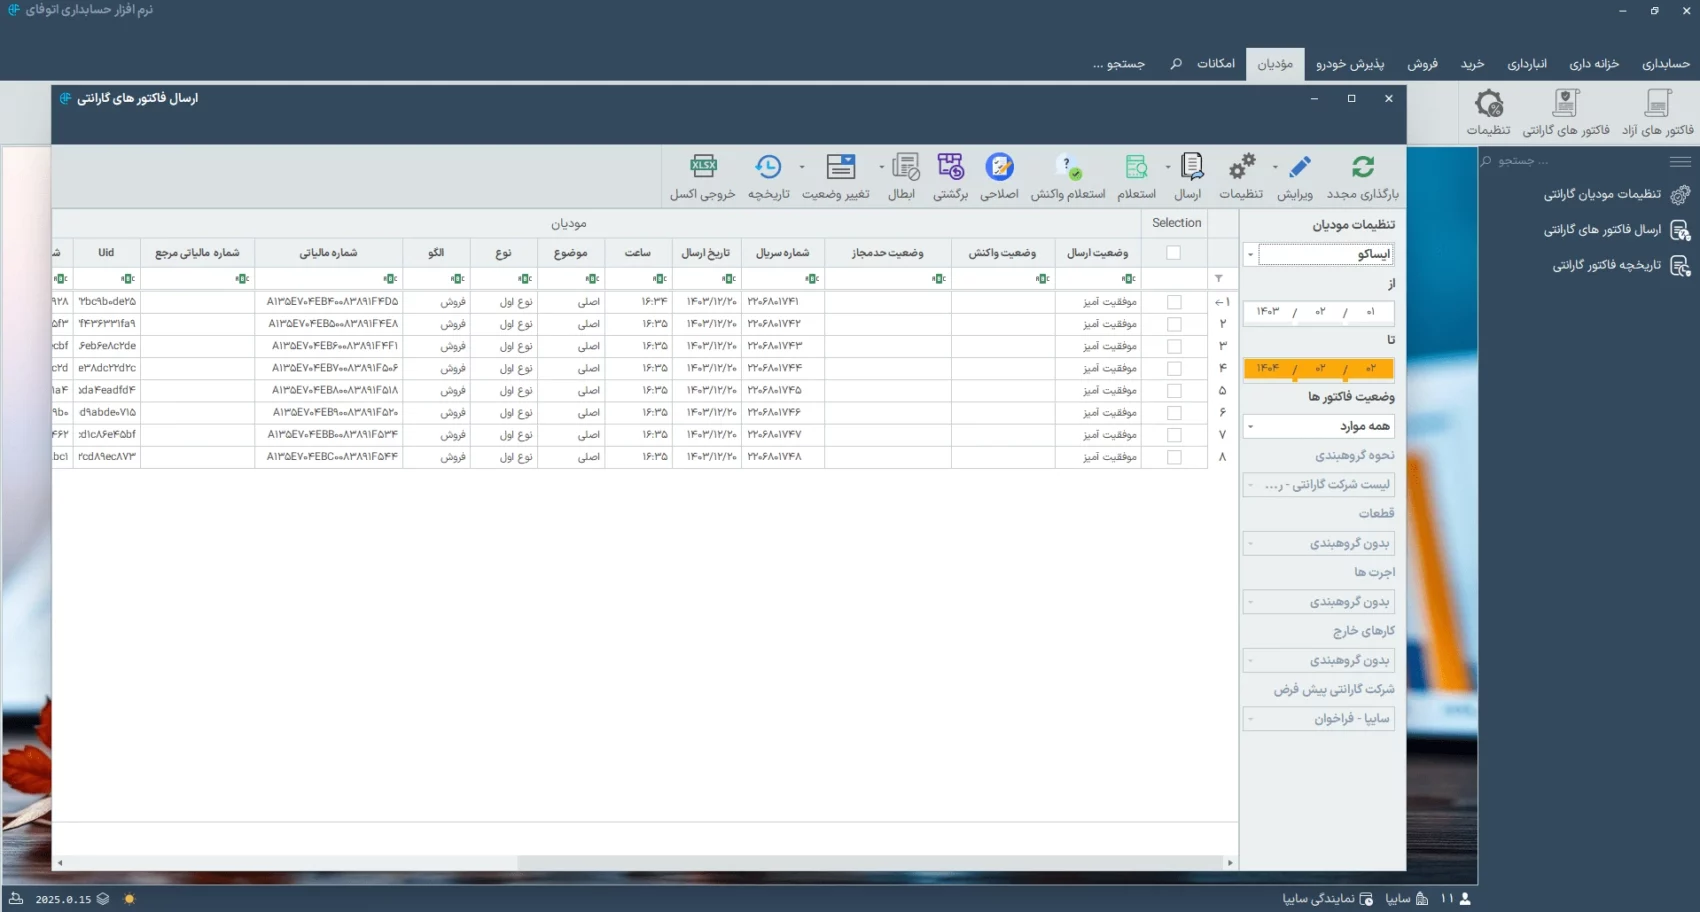Viewport: 1700px width, 912px height.
Task: Click the بارگذاری مجدد (reload) icon
Action: pyautogui.click(x=1363, y=167)
